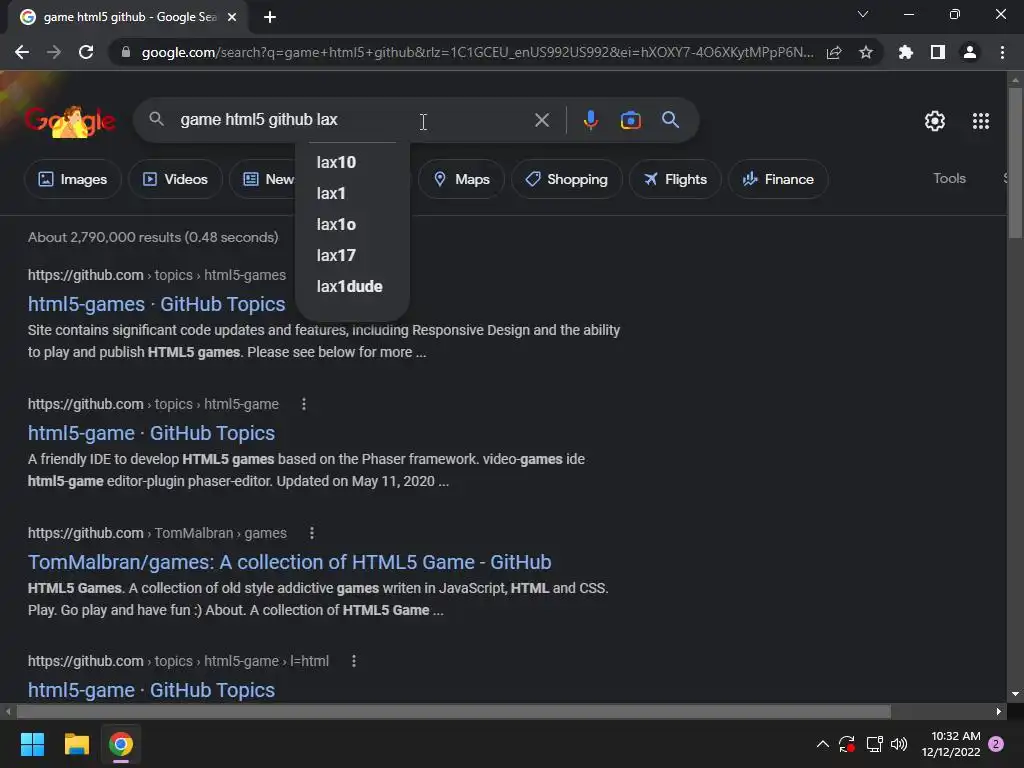
Task: Open a new browser tab
Action: tap(270, 17)
